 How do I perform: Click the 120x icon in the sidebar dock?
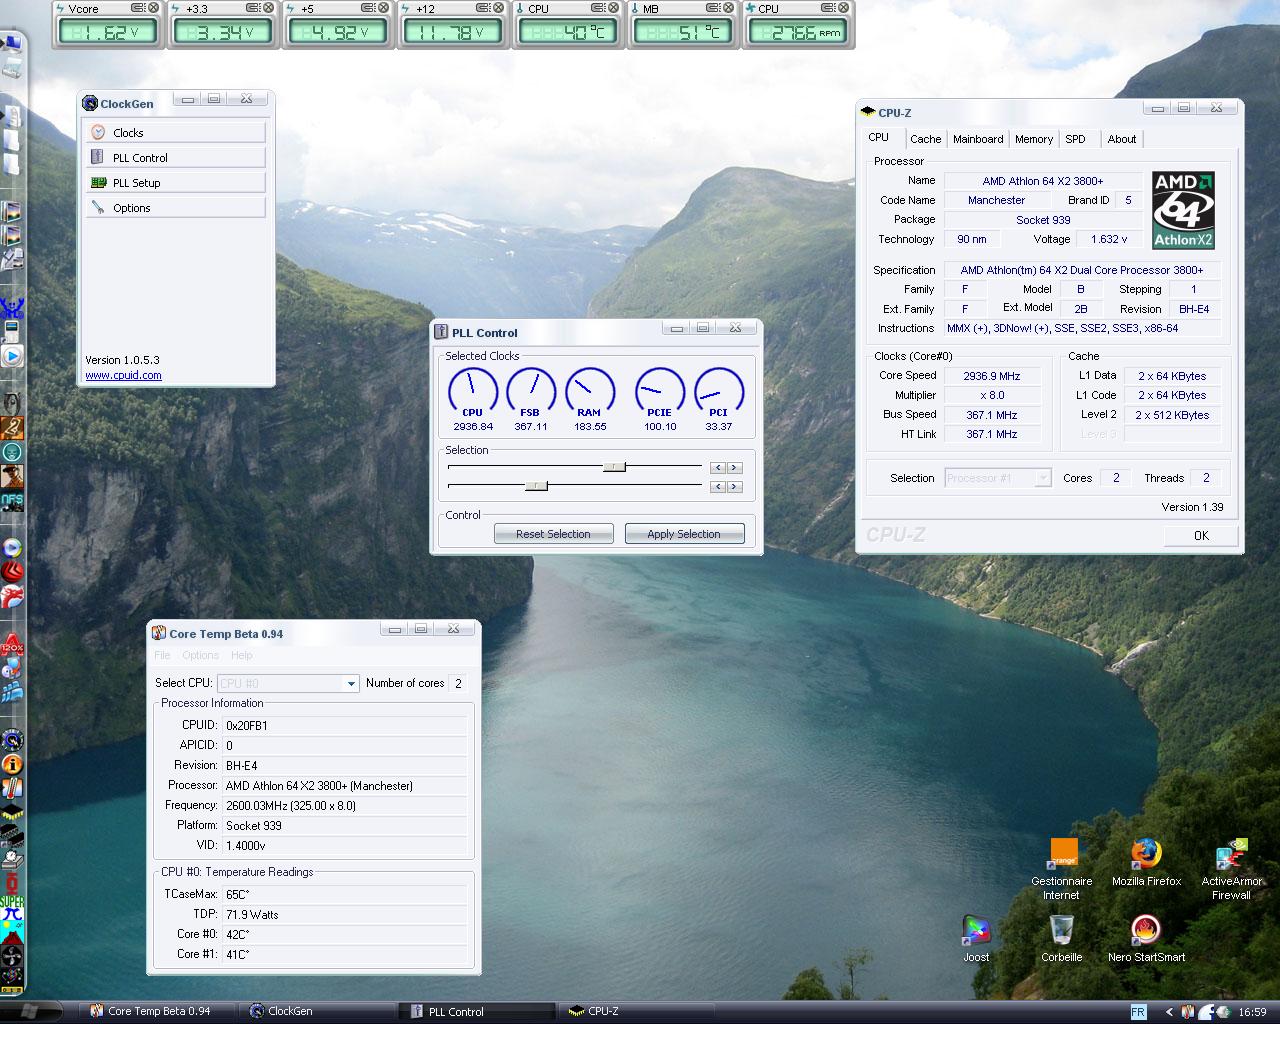(12, 645)
